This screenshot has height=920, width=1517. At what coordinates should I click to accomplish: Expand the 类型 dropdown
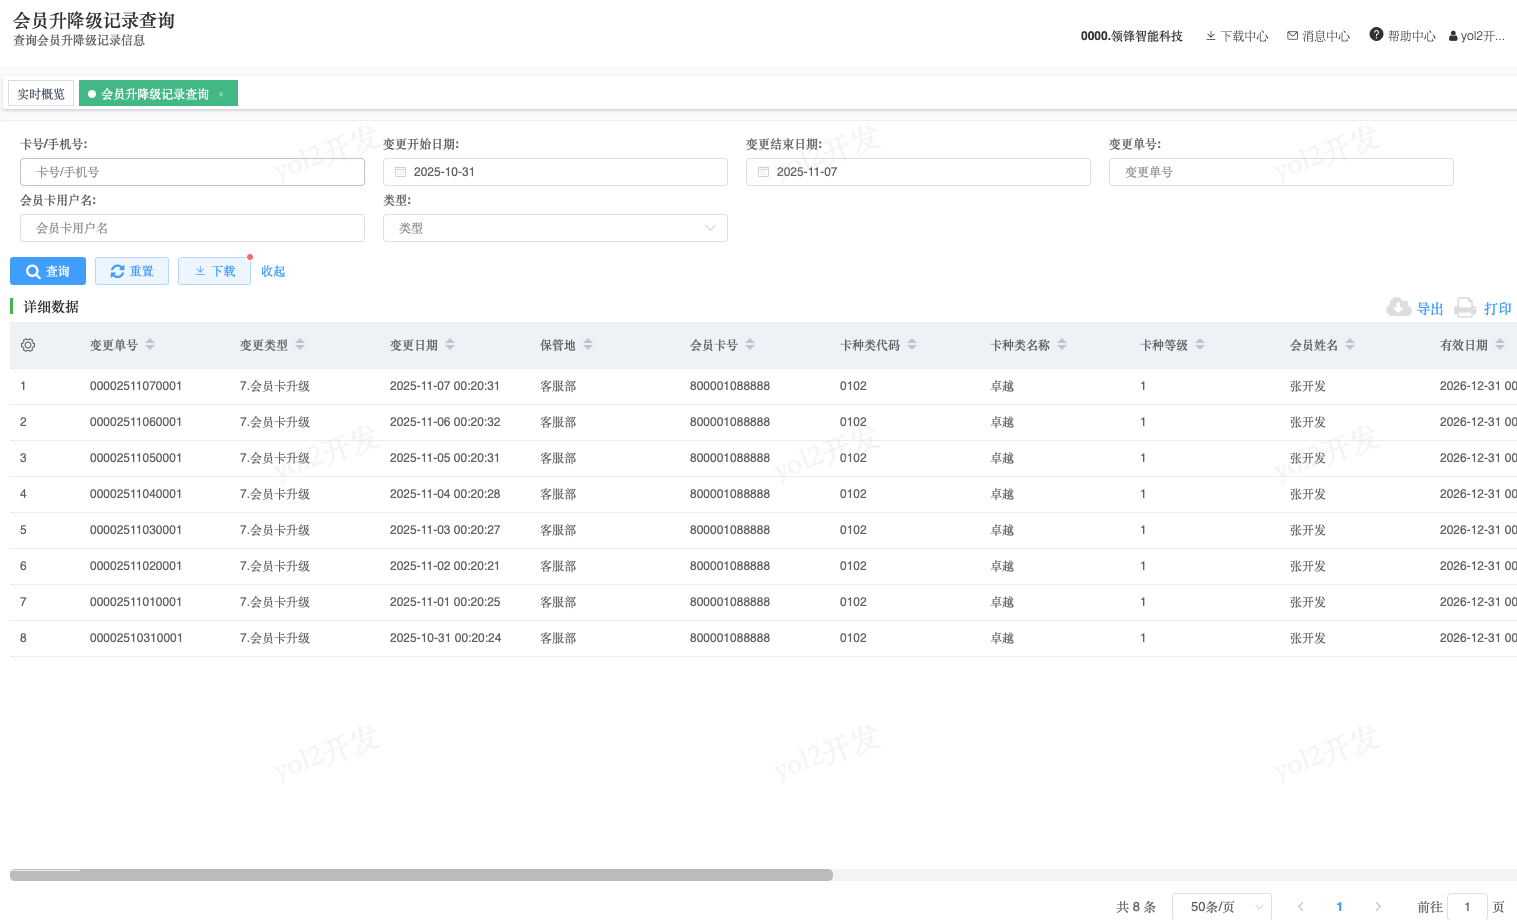(x=555, y=228)
